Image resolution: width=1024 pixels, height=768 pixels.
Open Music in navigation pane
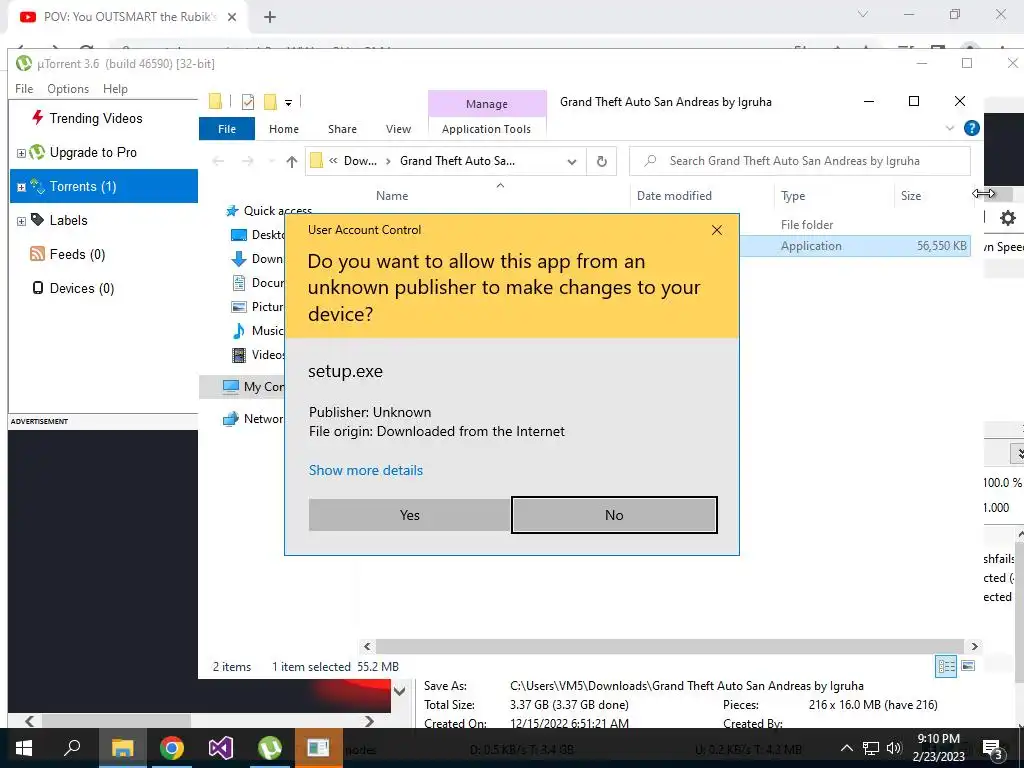[258, 330]
